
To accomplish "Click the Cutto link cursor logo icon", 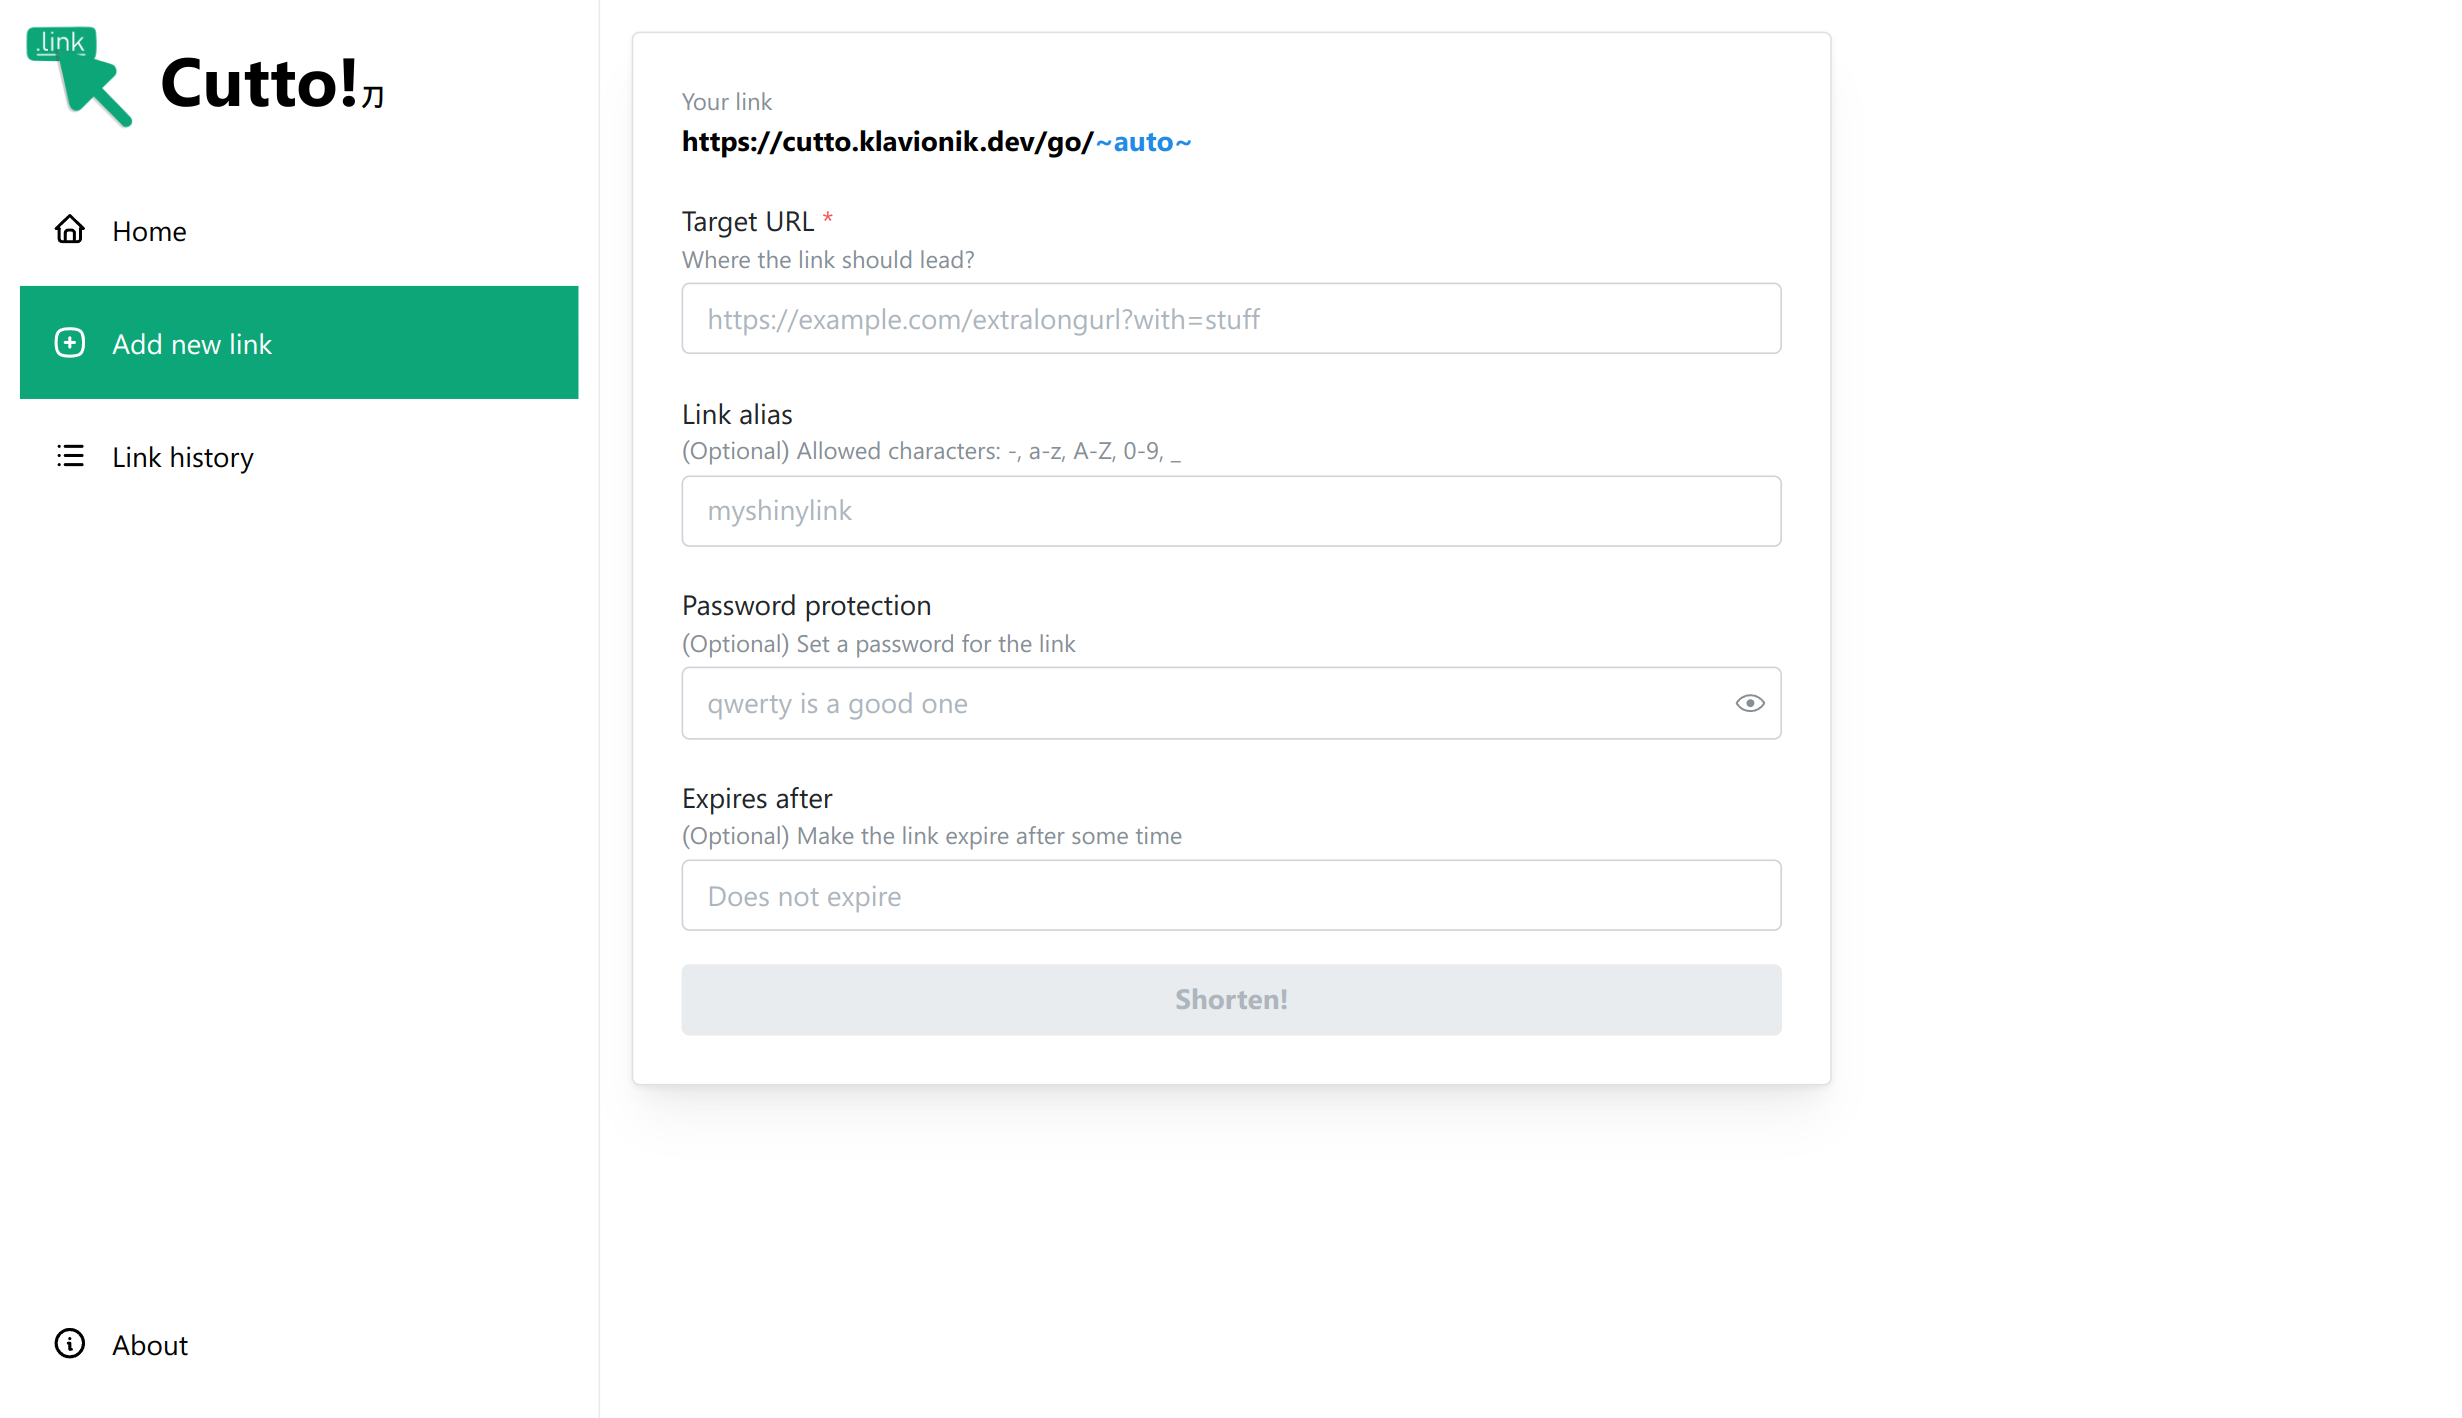I will tap(79, 77).
